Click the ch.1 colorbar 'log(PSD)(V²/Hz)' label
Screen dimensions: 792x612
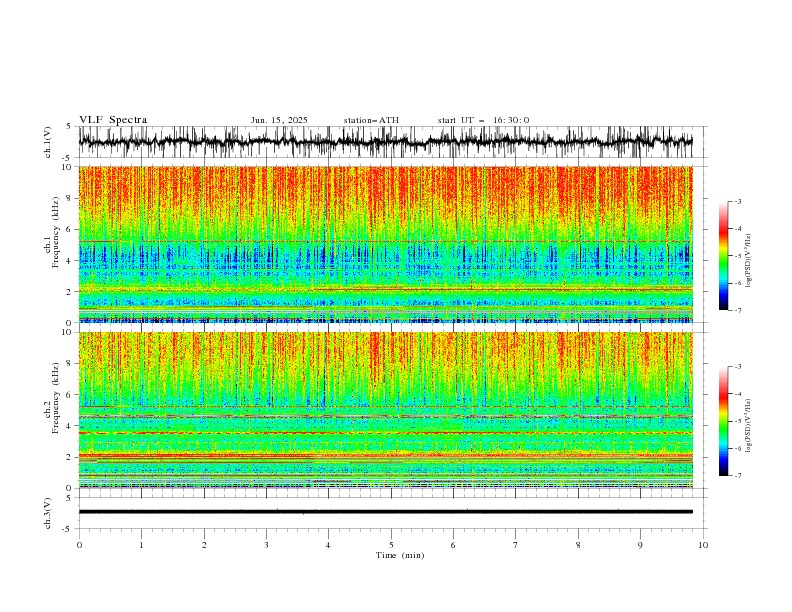[x=748, y=261]
